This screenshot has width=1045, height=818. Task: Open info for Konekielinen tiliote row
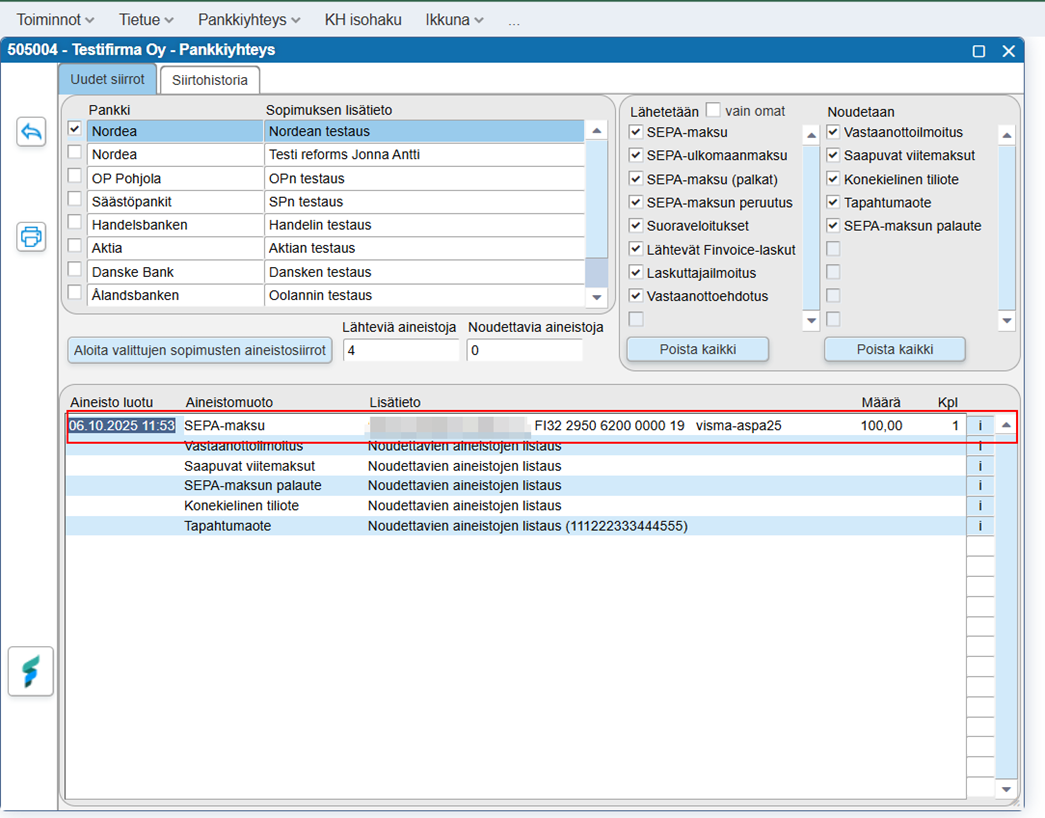(x=980, y=506)
